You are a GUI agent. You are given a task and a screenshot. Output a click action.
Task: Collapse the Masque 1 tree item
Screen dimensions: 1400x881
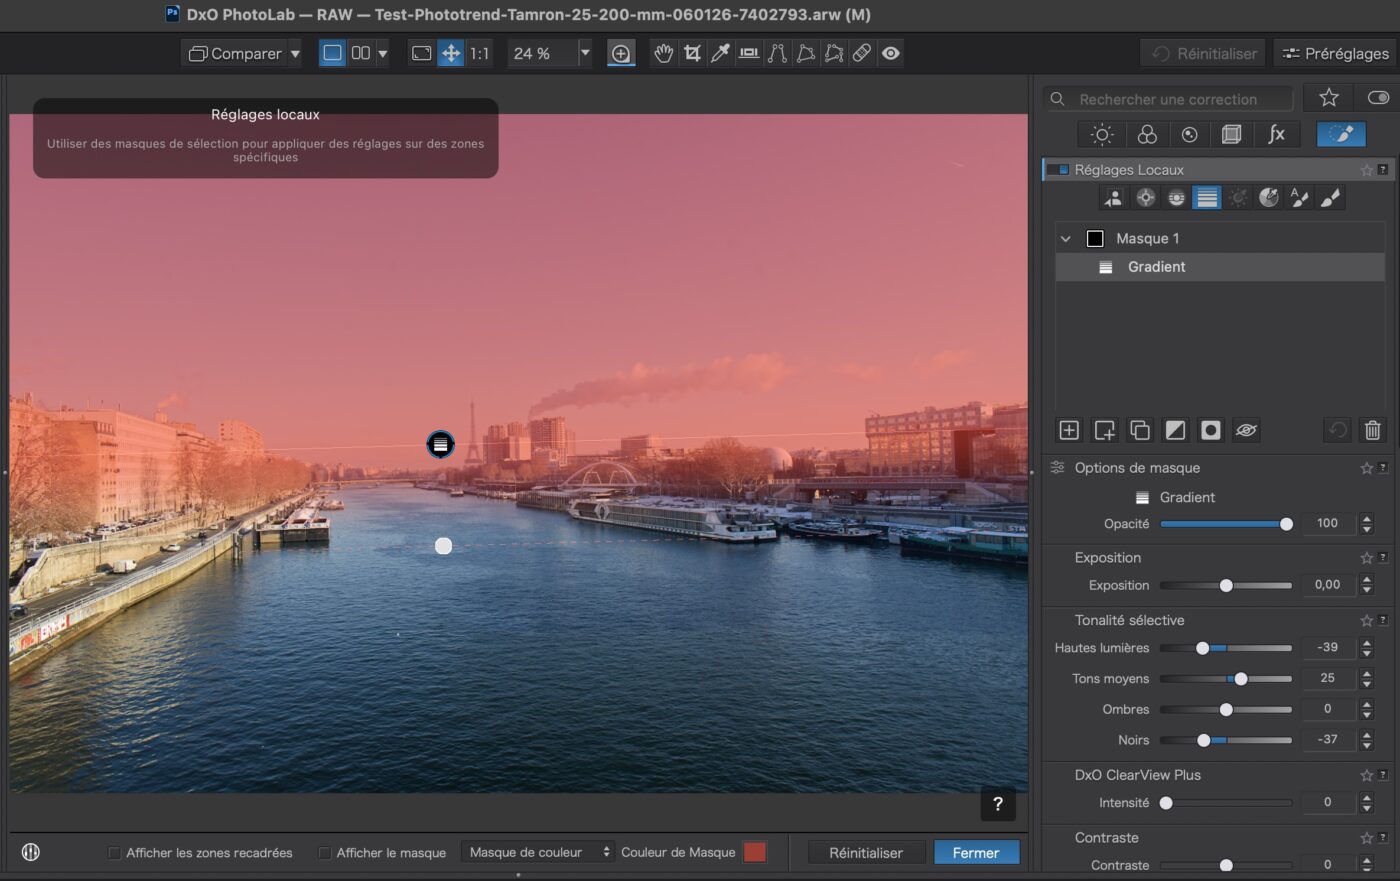(1066, 239)
